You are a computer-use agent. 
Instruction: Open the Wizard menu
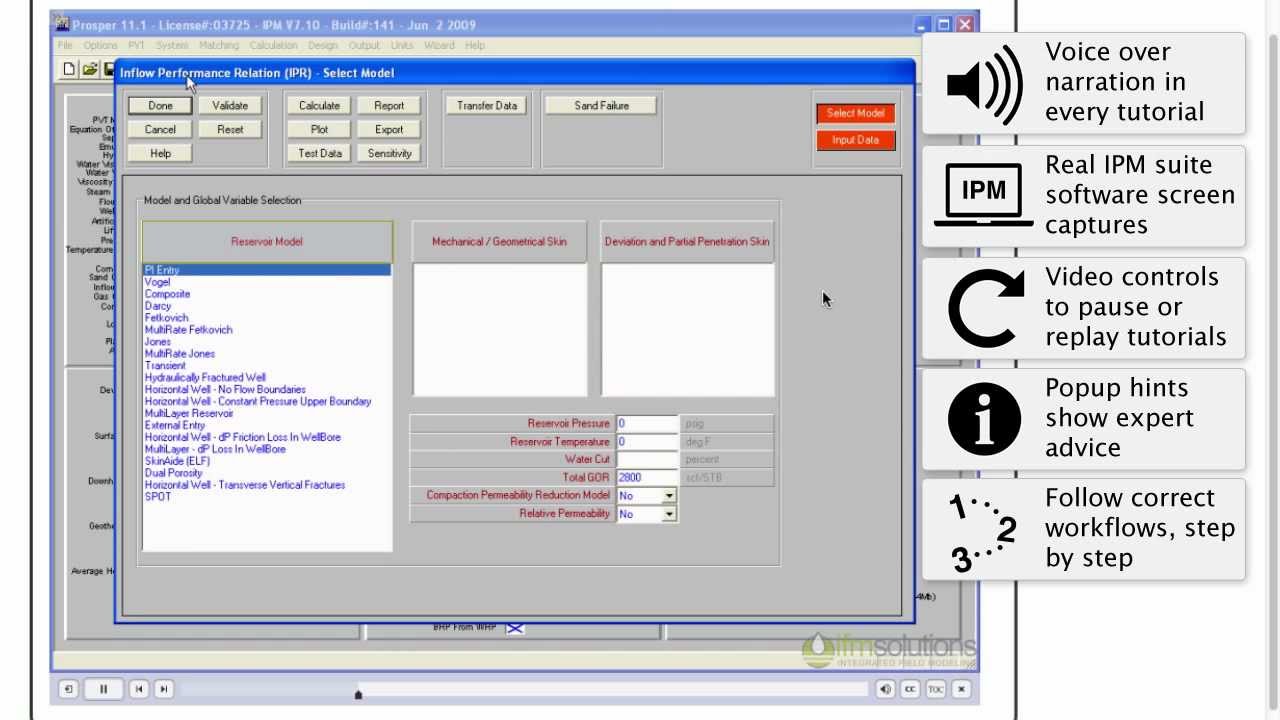439,45
